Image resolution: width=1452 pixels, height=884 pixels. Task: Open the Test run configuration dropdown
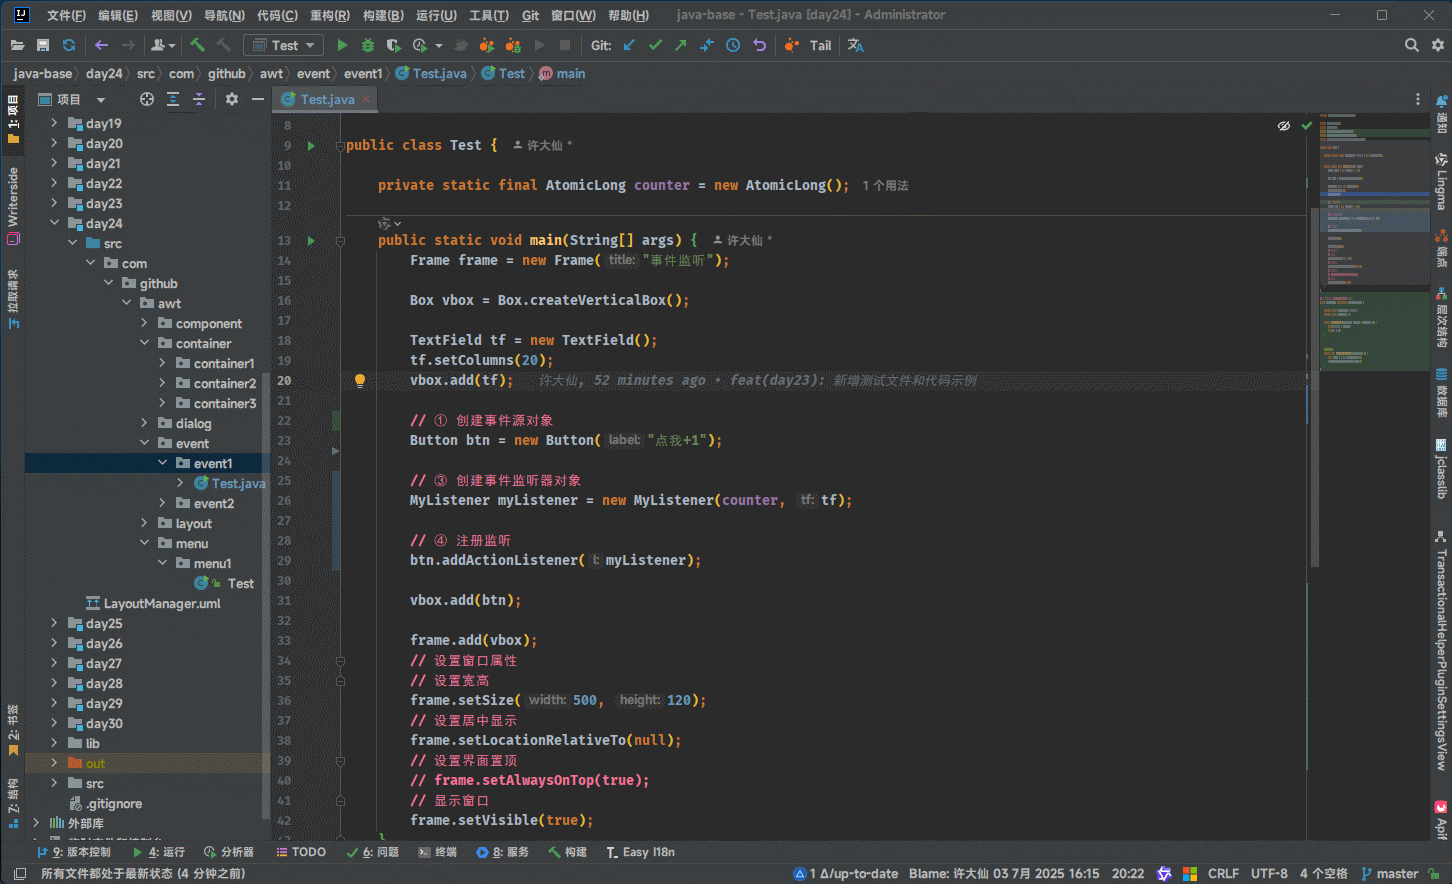(284, 45)
